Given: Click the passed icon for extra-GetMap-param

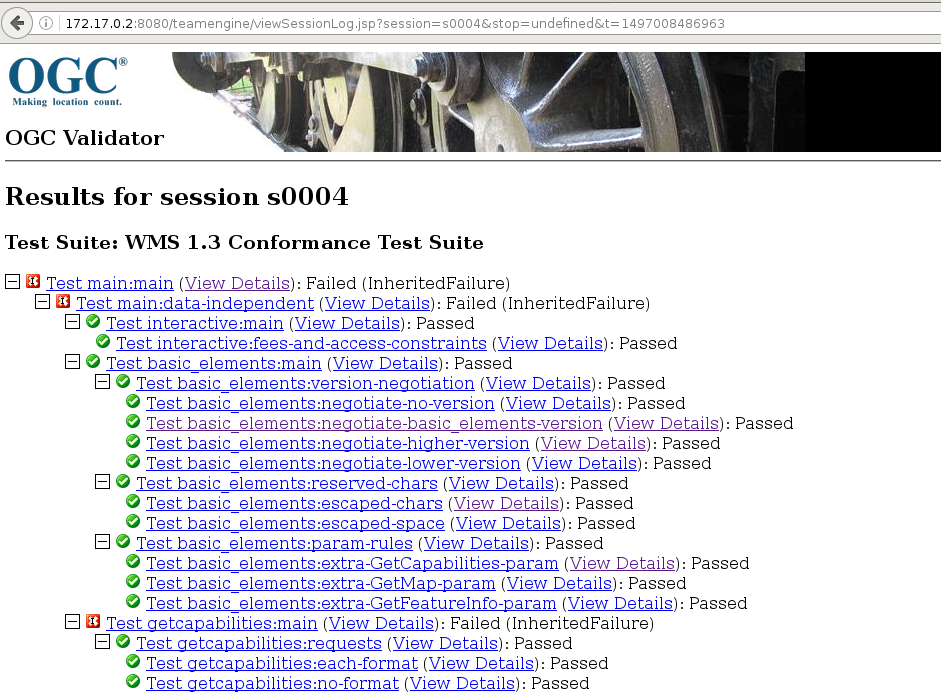Looking at the screenshot, I should [x=133, y=582].
